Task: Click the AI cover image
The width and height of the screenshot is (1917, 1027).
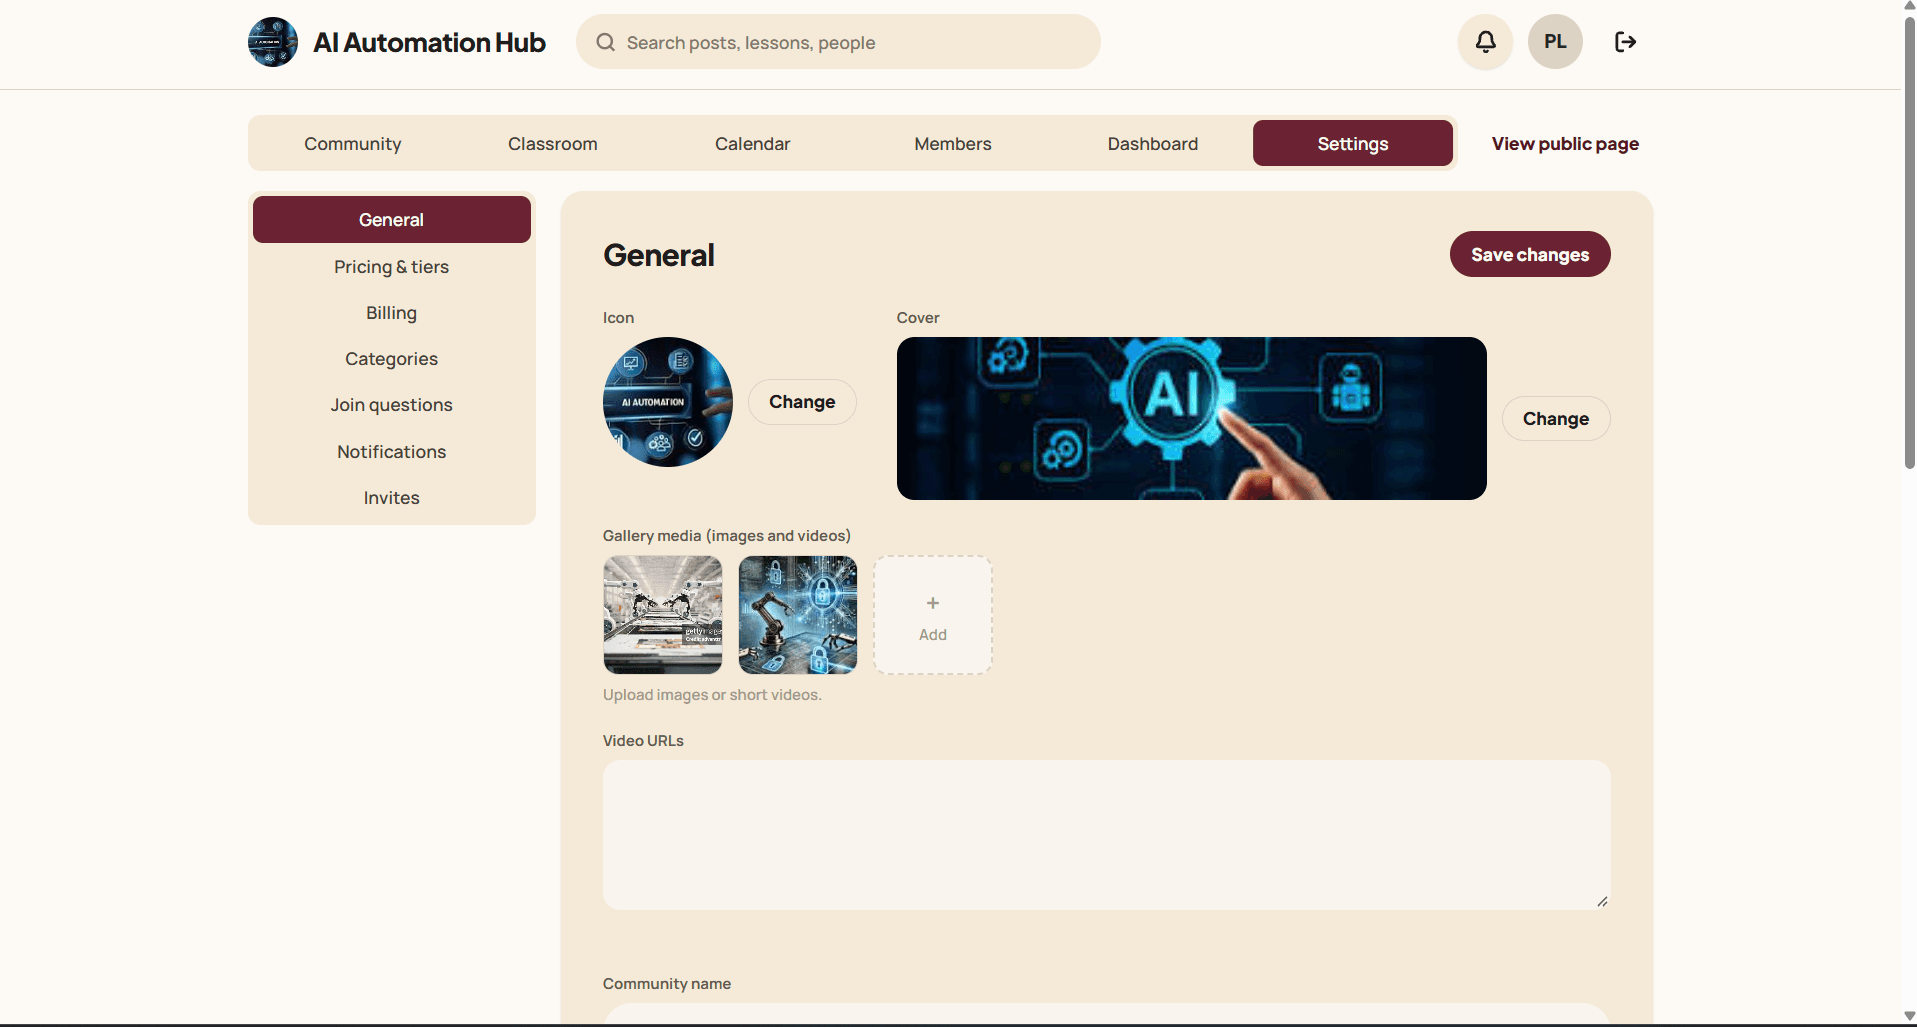Action: point(1192,418)
